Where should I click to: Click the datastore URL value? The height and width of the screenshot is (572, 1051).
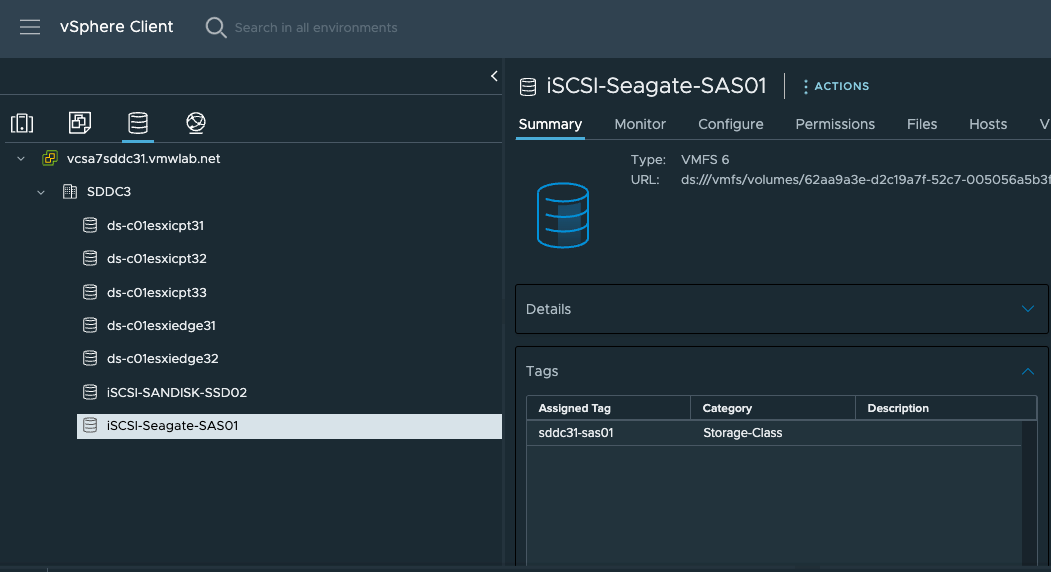pyautogui.click(x=865, y=180)
